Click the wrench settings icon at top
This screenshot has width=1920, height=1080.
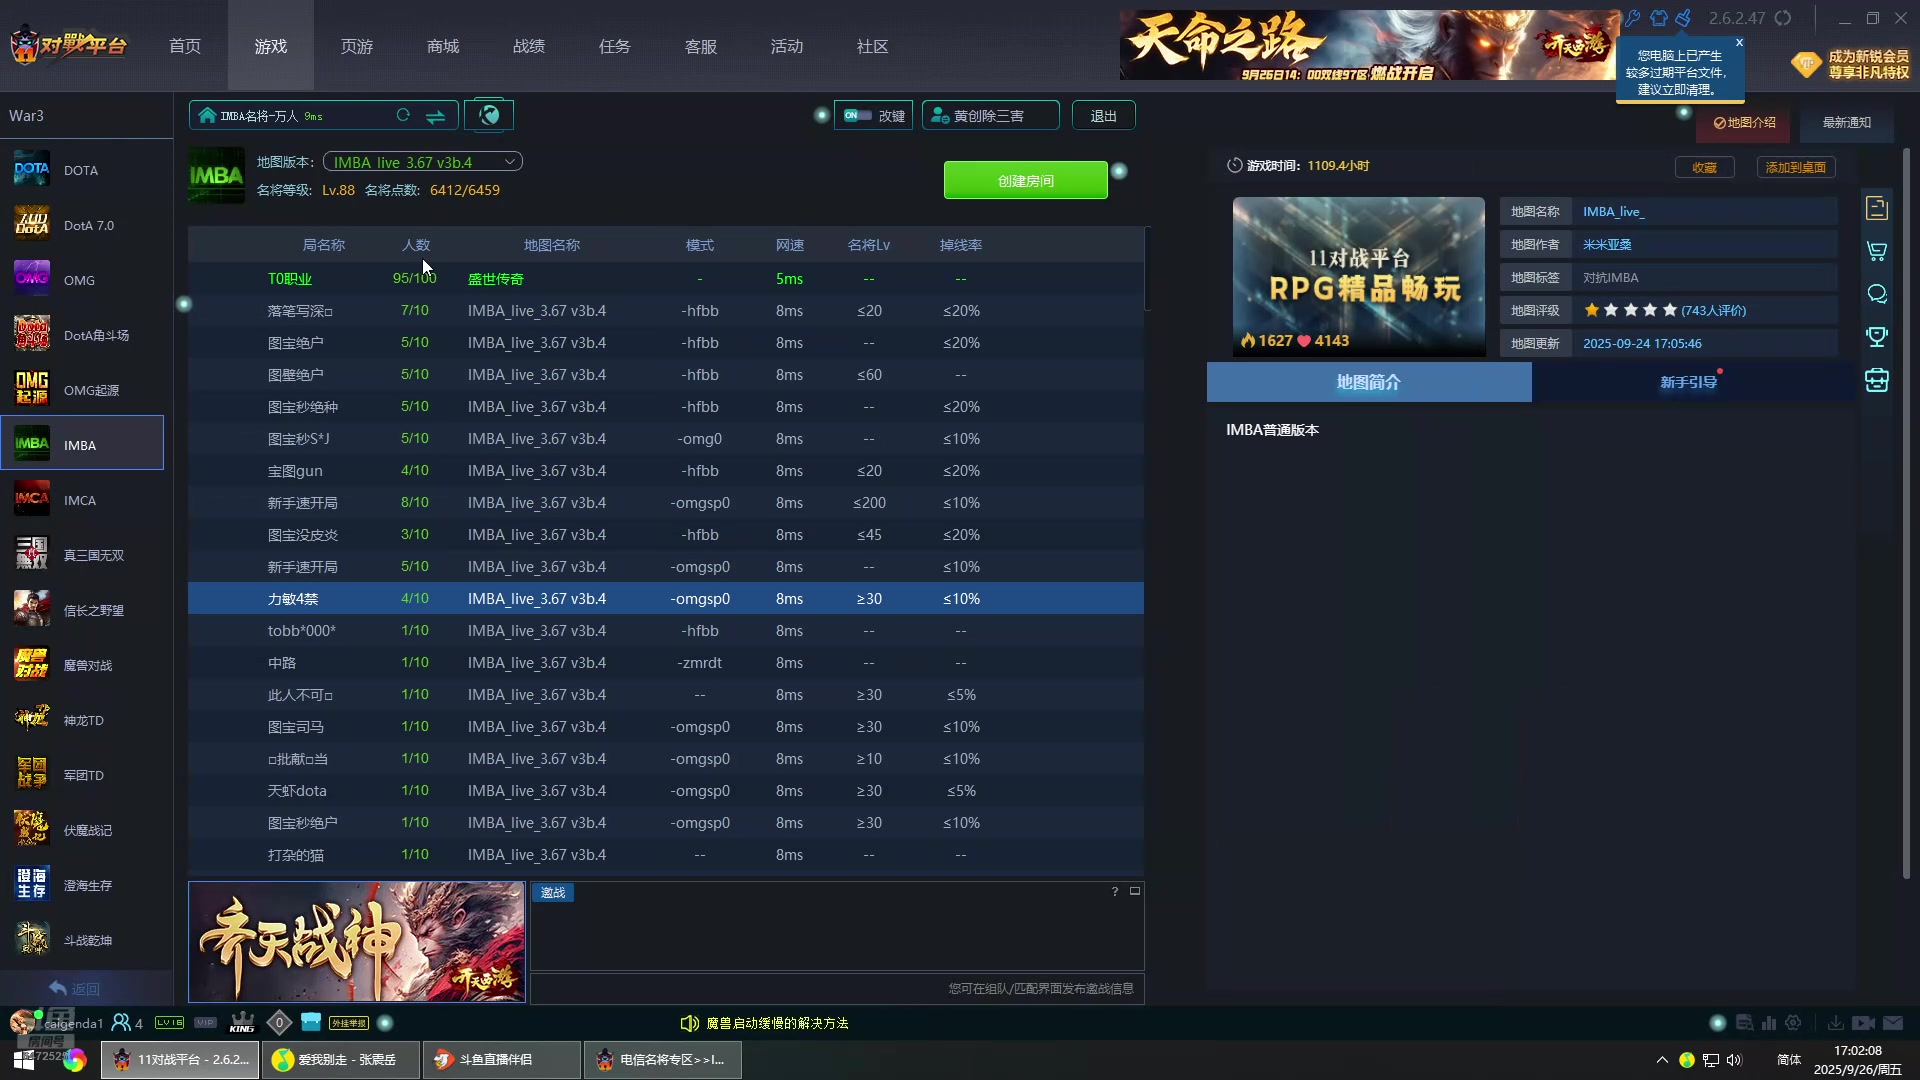(1633, 18)
